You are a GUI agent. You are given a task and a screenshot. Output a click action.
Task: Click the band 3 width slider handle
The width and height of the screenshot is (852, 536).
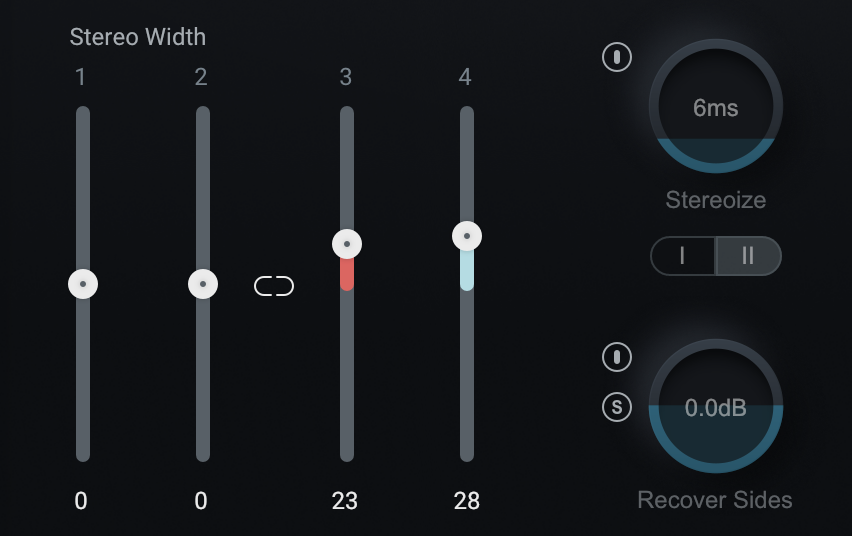(x=347, y=244)
